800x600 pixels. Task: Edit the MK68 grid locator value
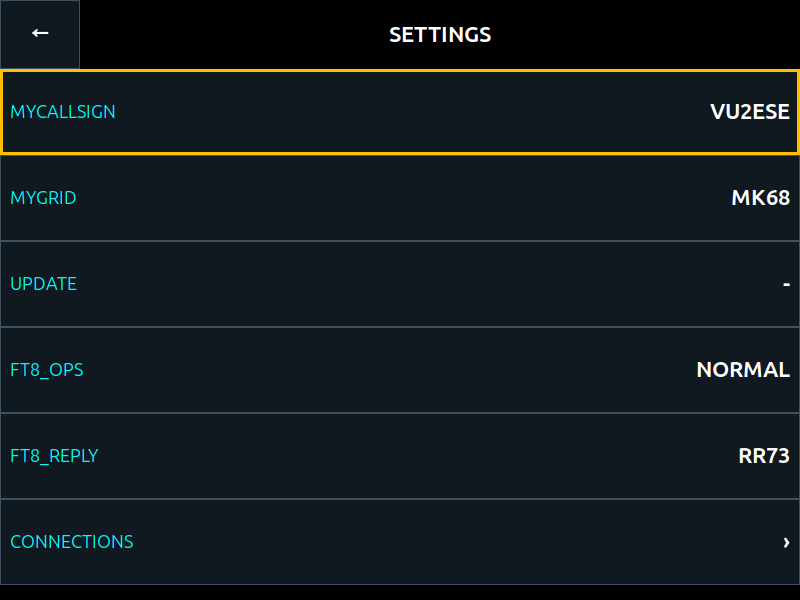[x=760, y=198]
